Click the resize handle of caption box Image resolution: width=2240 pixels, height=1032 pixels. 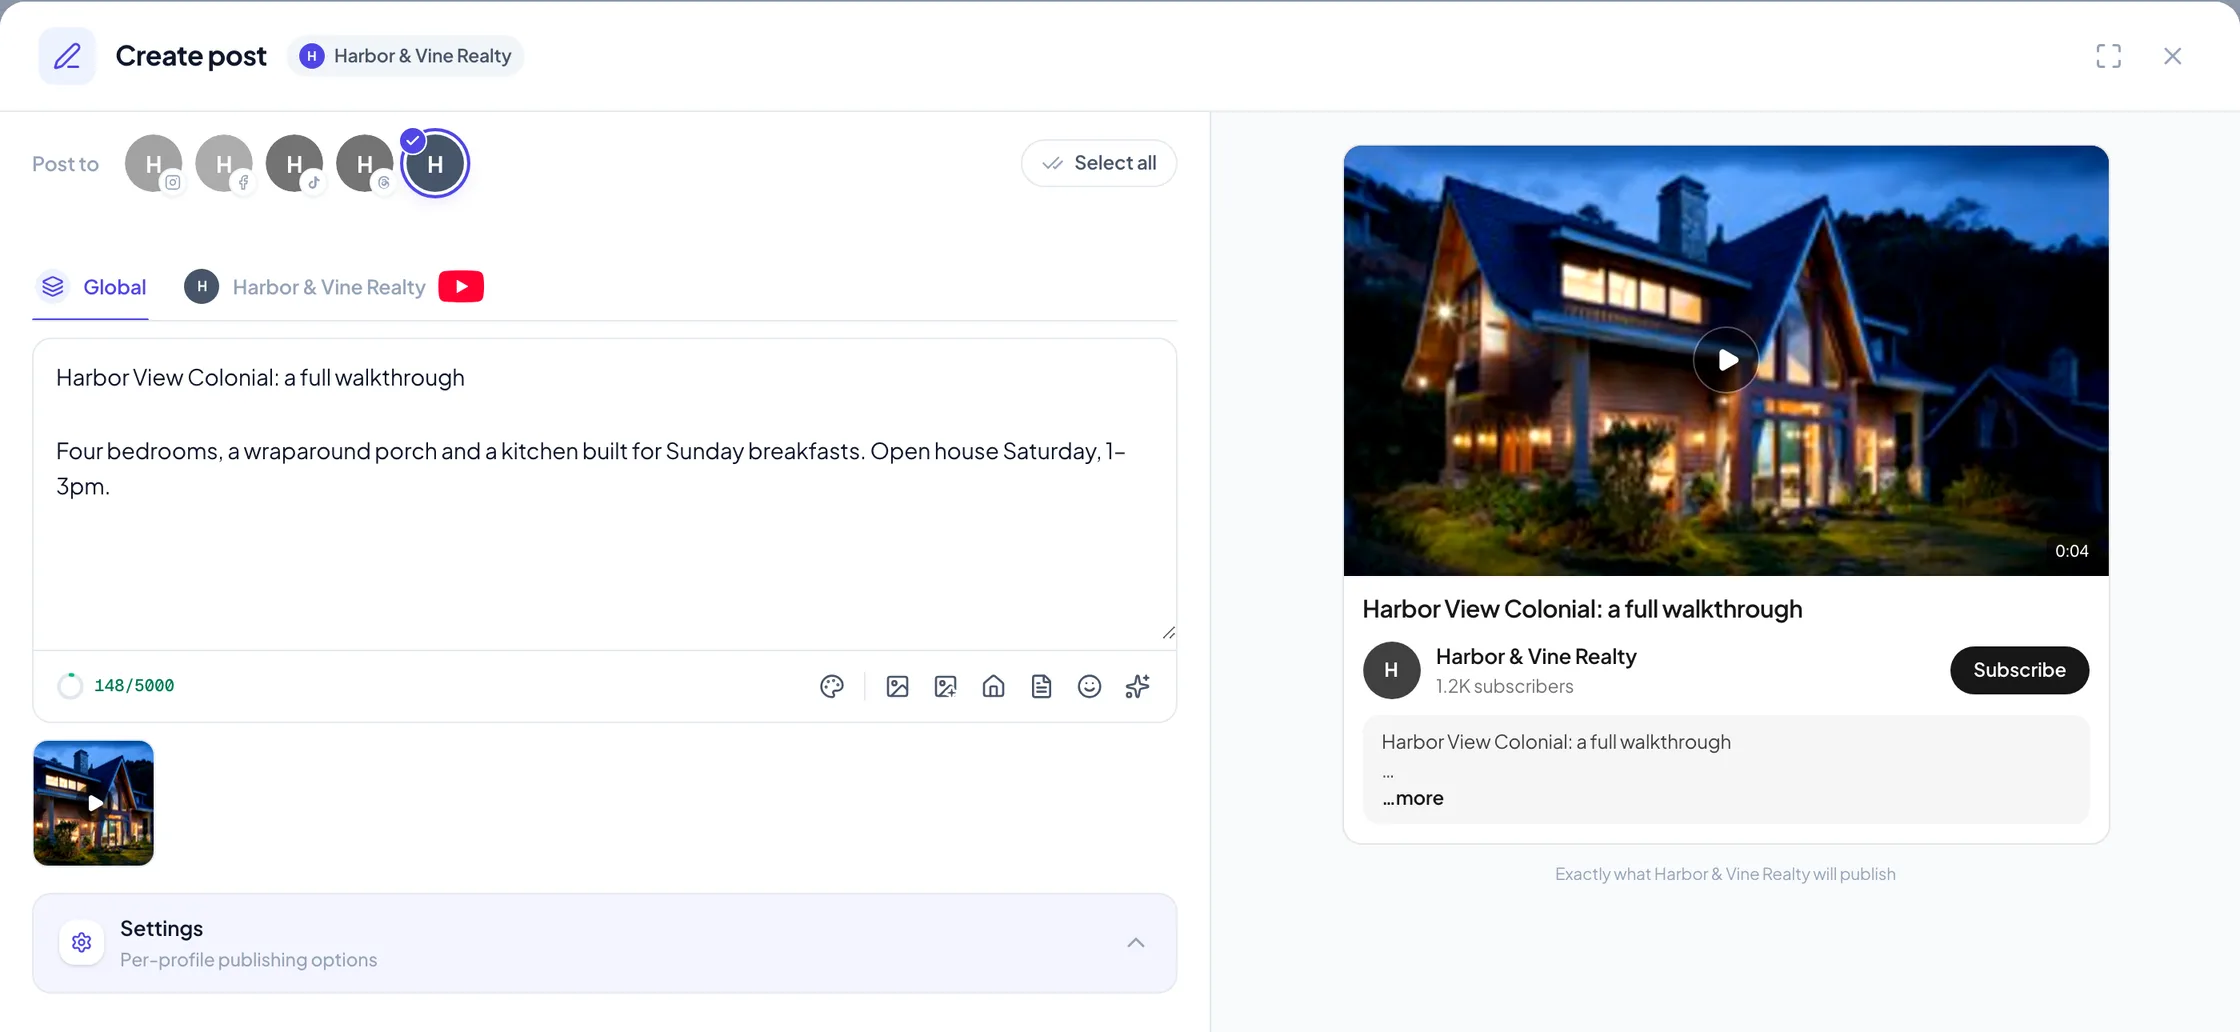[1168, 633]
